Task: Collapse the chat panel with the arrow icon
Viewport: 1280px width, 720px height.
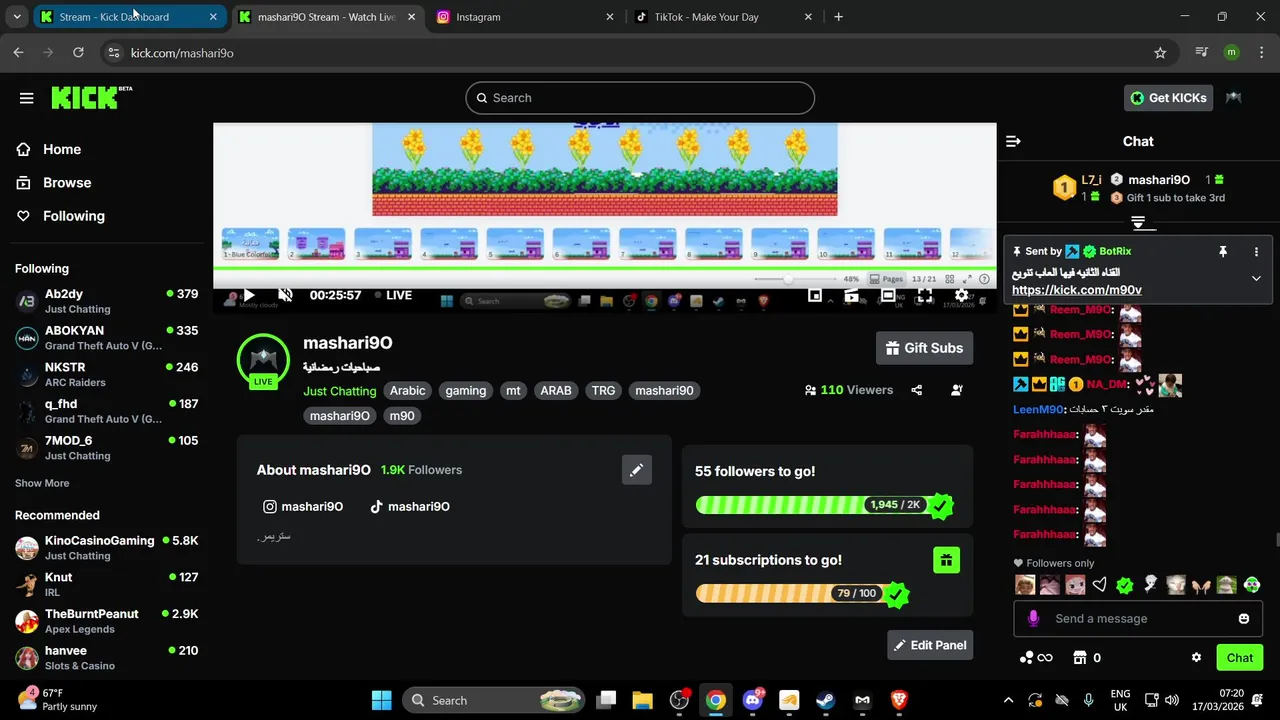Action: 1013,142
